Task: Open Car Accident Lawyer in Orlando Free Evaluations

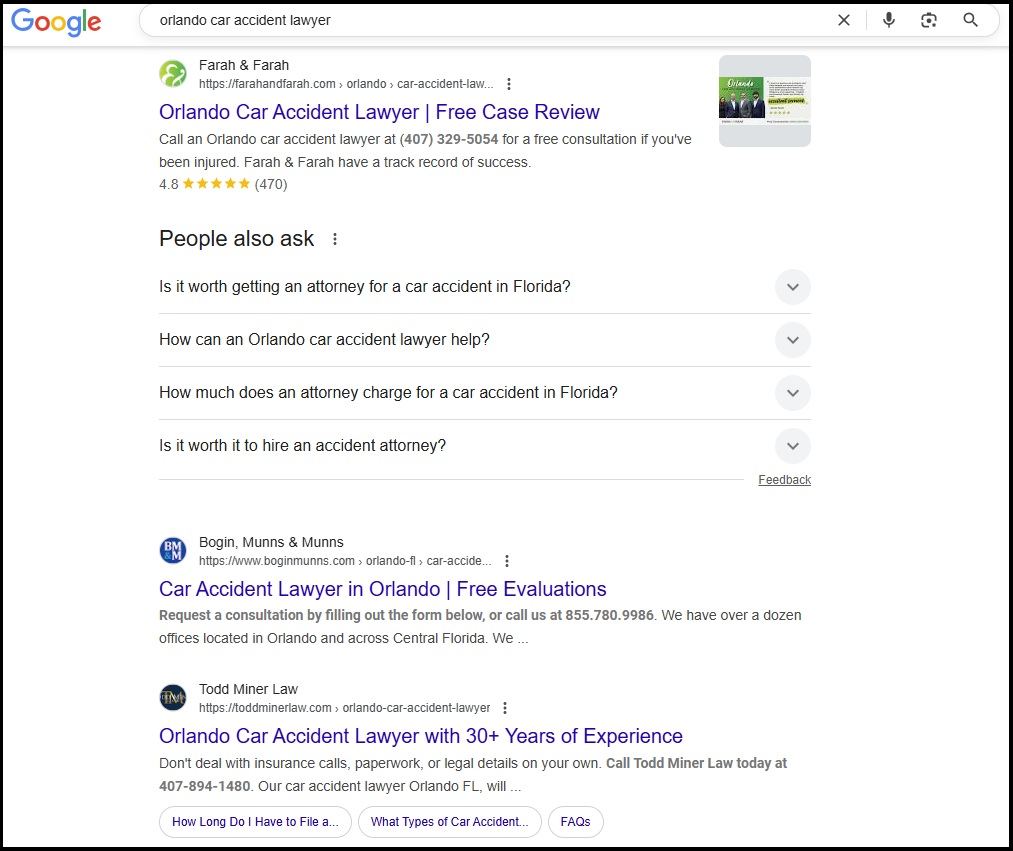Action: point(382,589)
